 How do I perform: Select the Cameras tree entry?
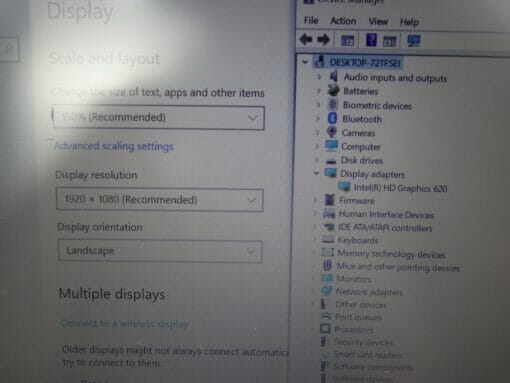click(x=358, y=133)
